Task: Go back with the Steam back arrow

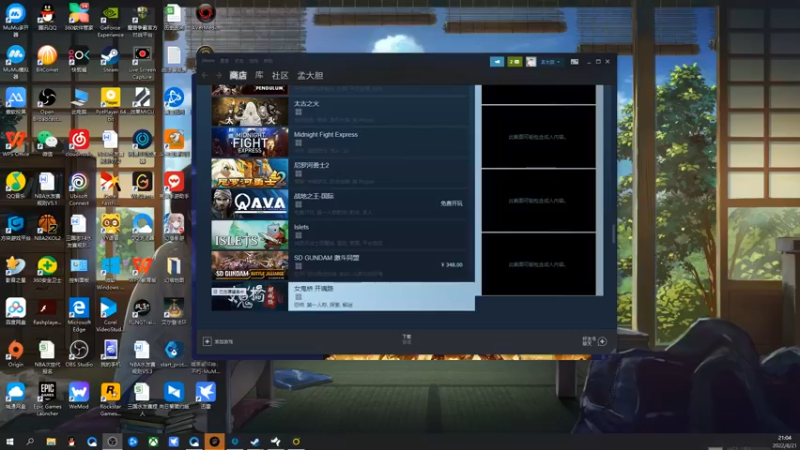Action: point(205,76)
